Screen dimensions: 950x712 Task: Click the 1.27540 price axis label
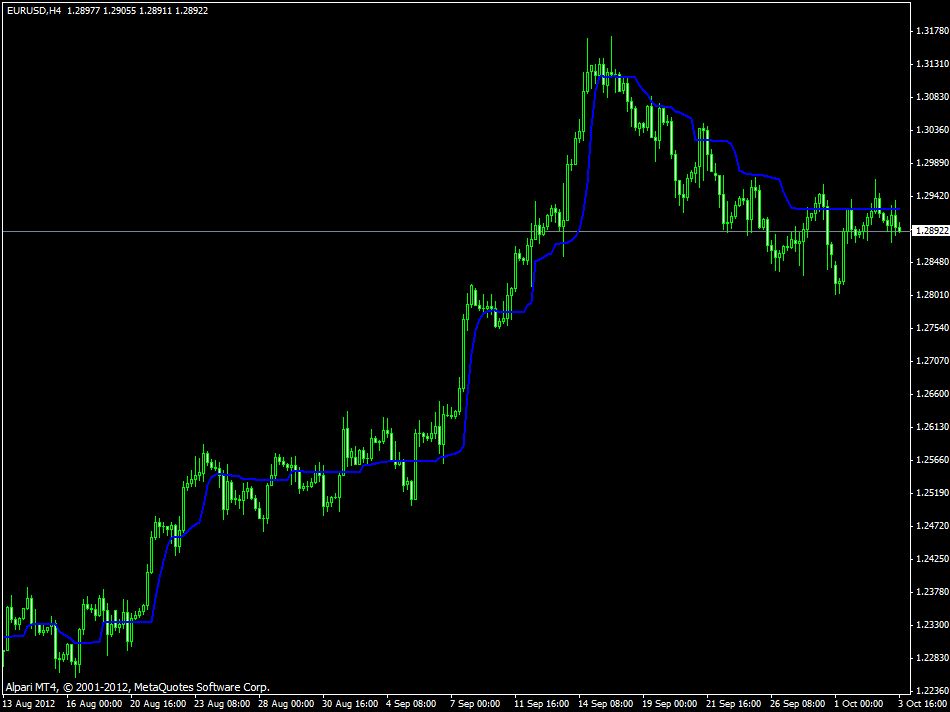[x=931, y=328]
